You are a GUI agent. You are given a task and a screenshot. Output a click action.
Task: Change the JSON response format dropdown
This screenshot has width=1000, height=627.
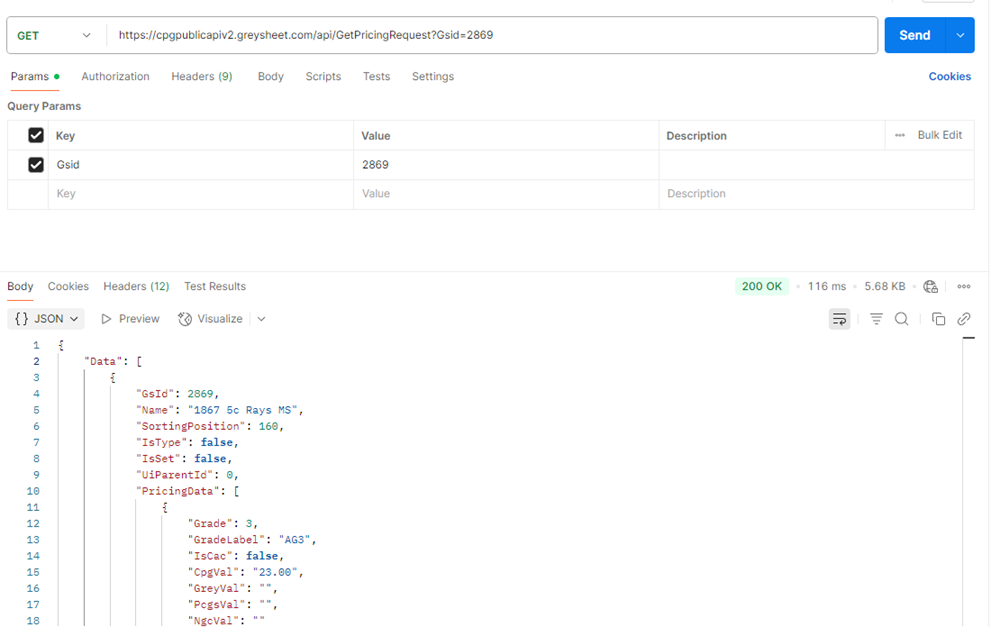tap(46, 318)
